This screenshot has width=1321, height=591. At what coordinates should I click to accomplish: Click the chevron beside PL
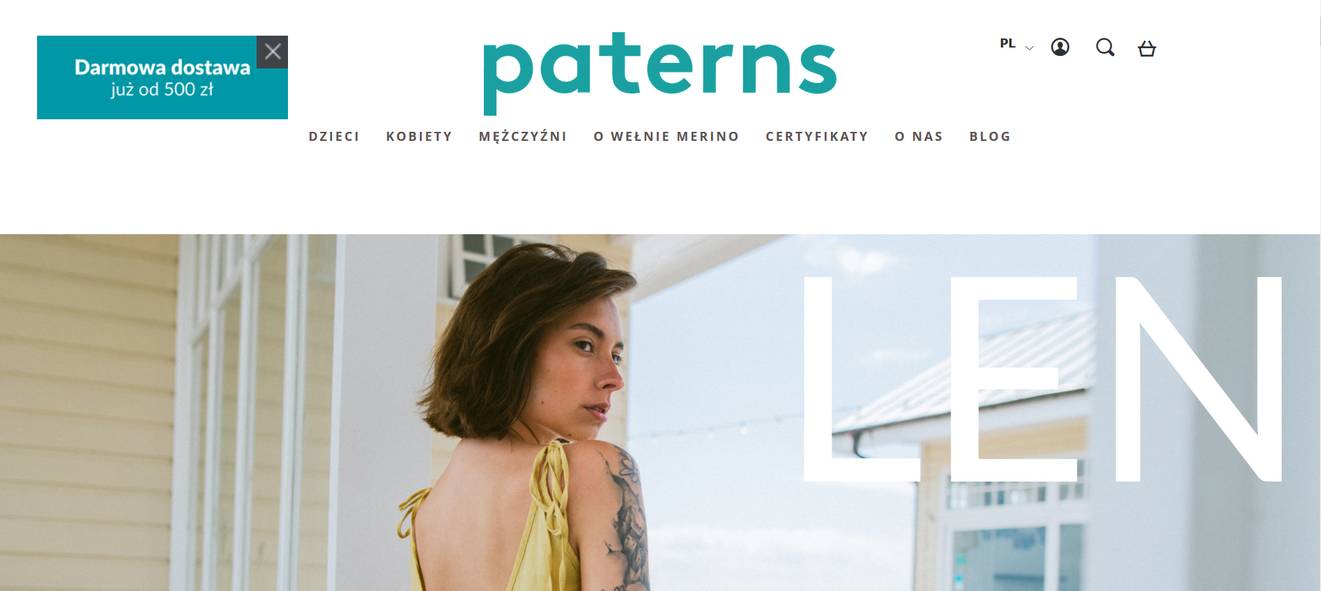pos(1029,48)
